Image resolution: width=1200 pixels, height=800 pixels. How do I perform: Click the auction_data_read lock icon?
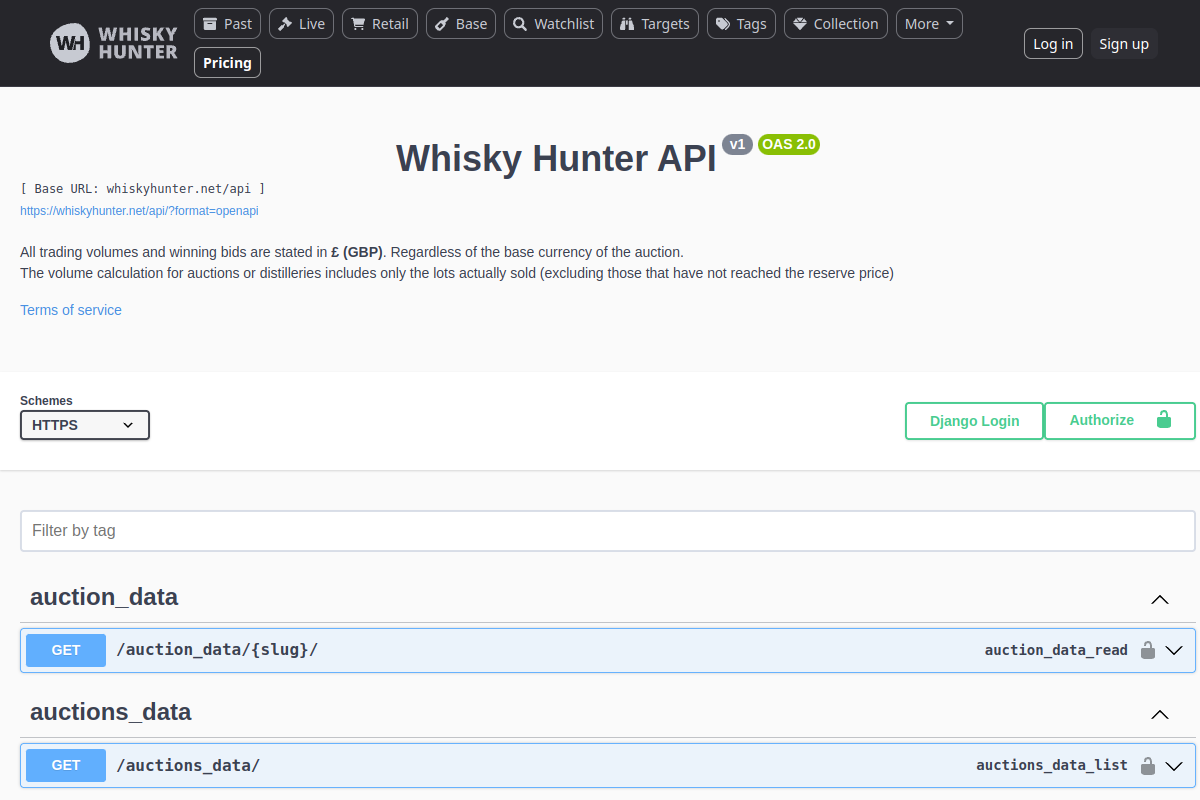(1148, 650)
